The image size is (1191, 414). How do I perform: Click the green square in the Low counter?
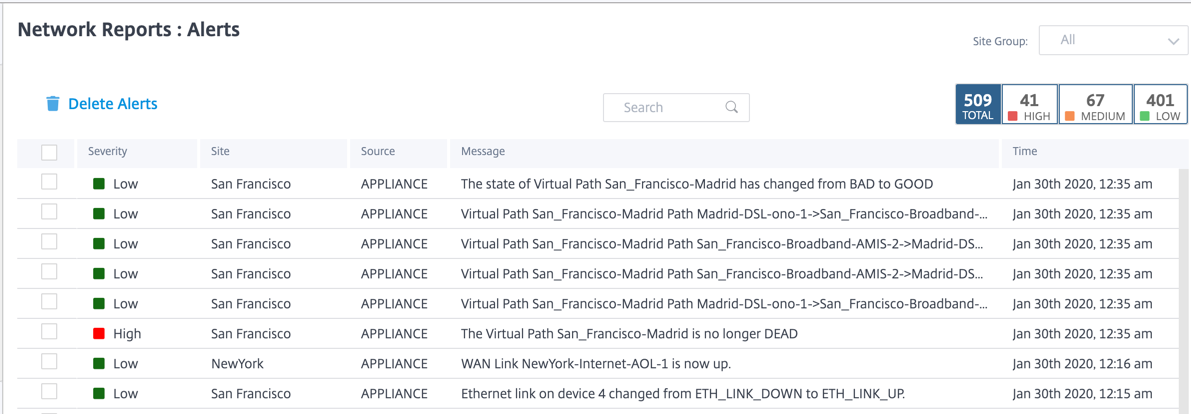coord(1144,116)
